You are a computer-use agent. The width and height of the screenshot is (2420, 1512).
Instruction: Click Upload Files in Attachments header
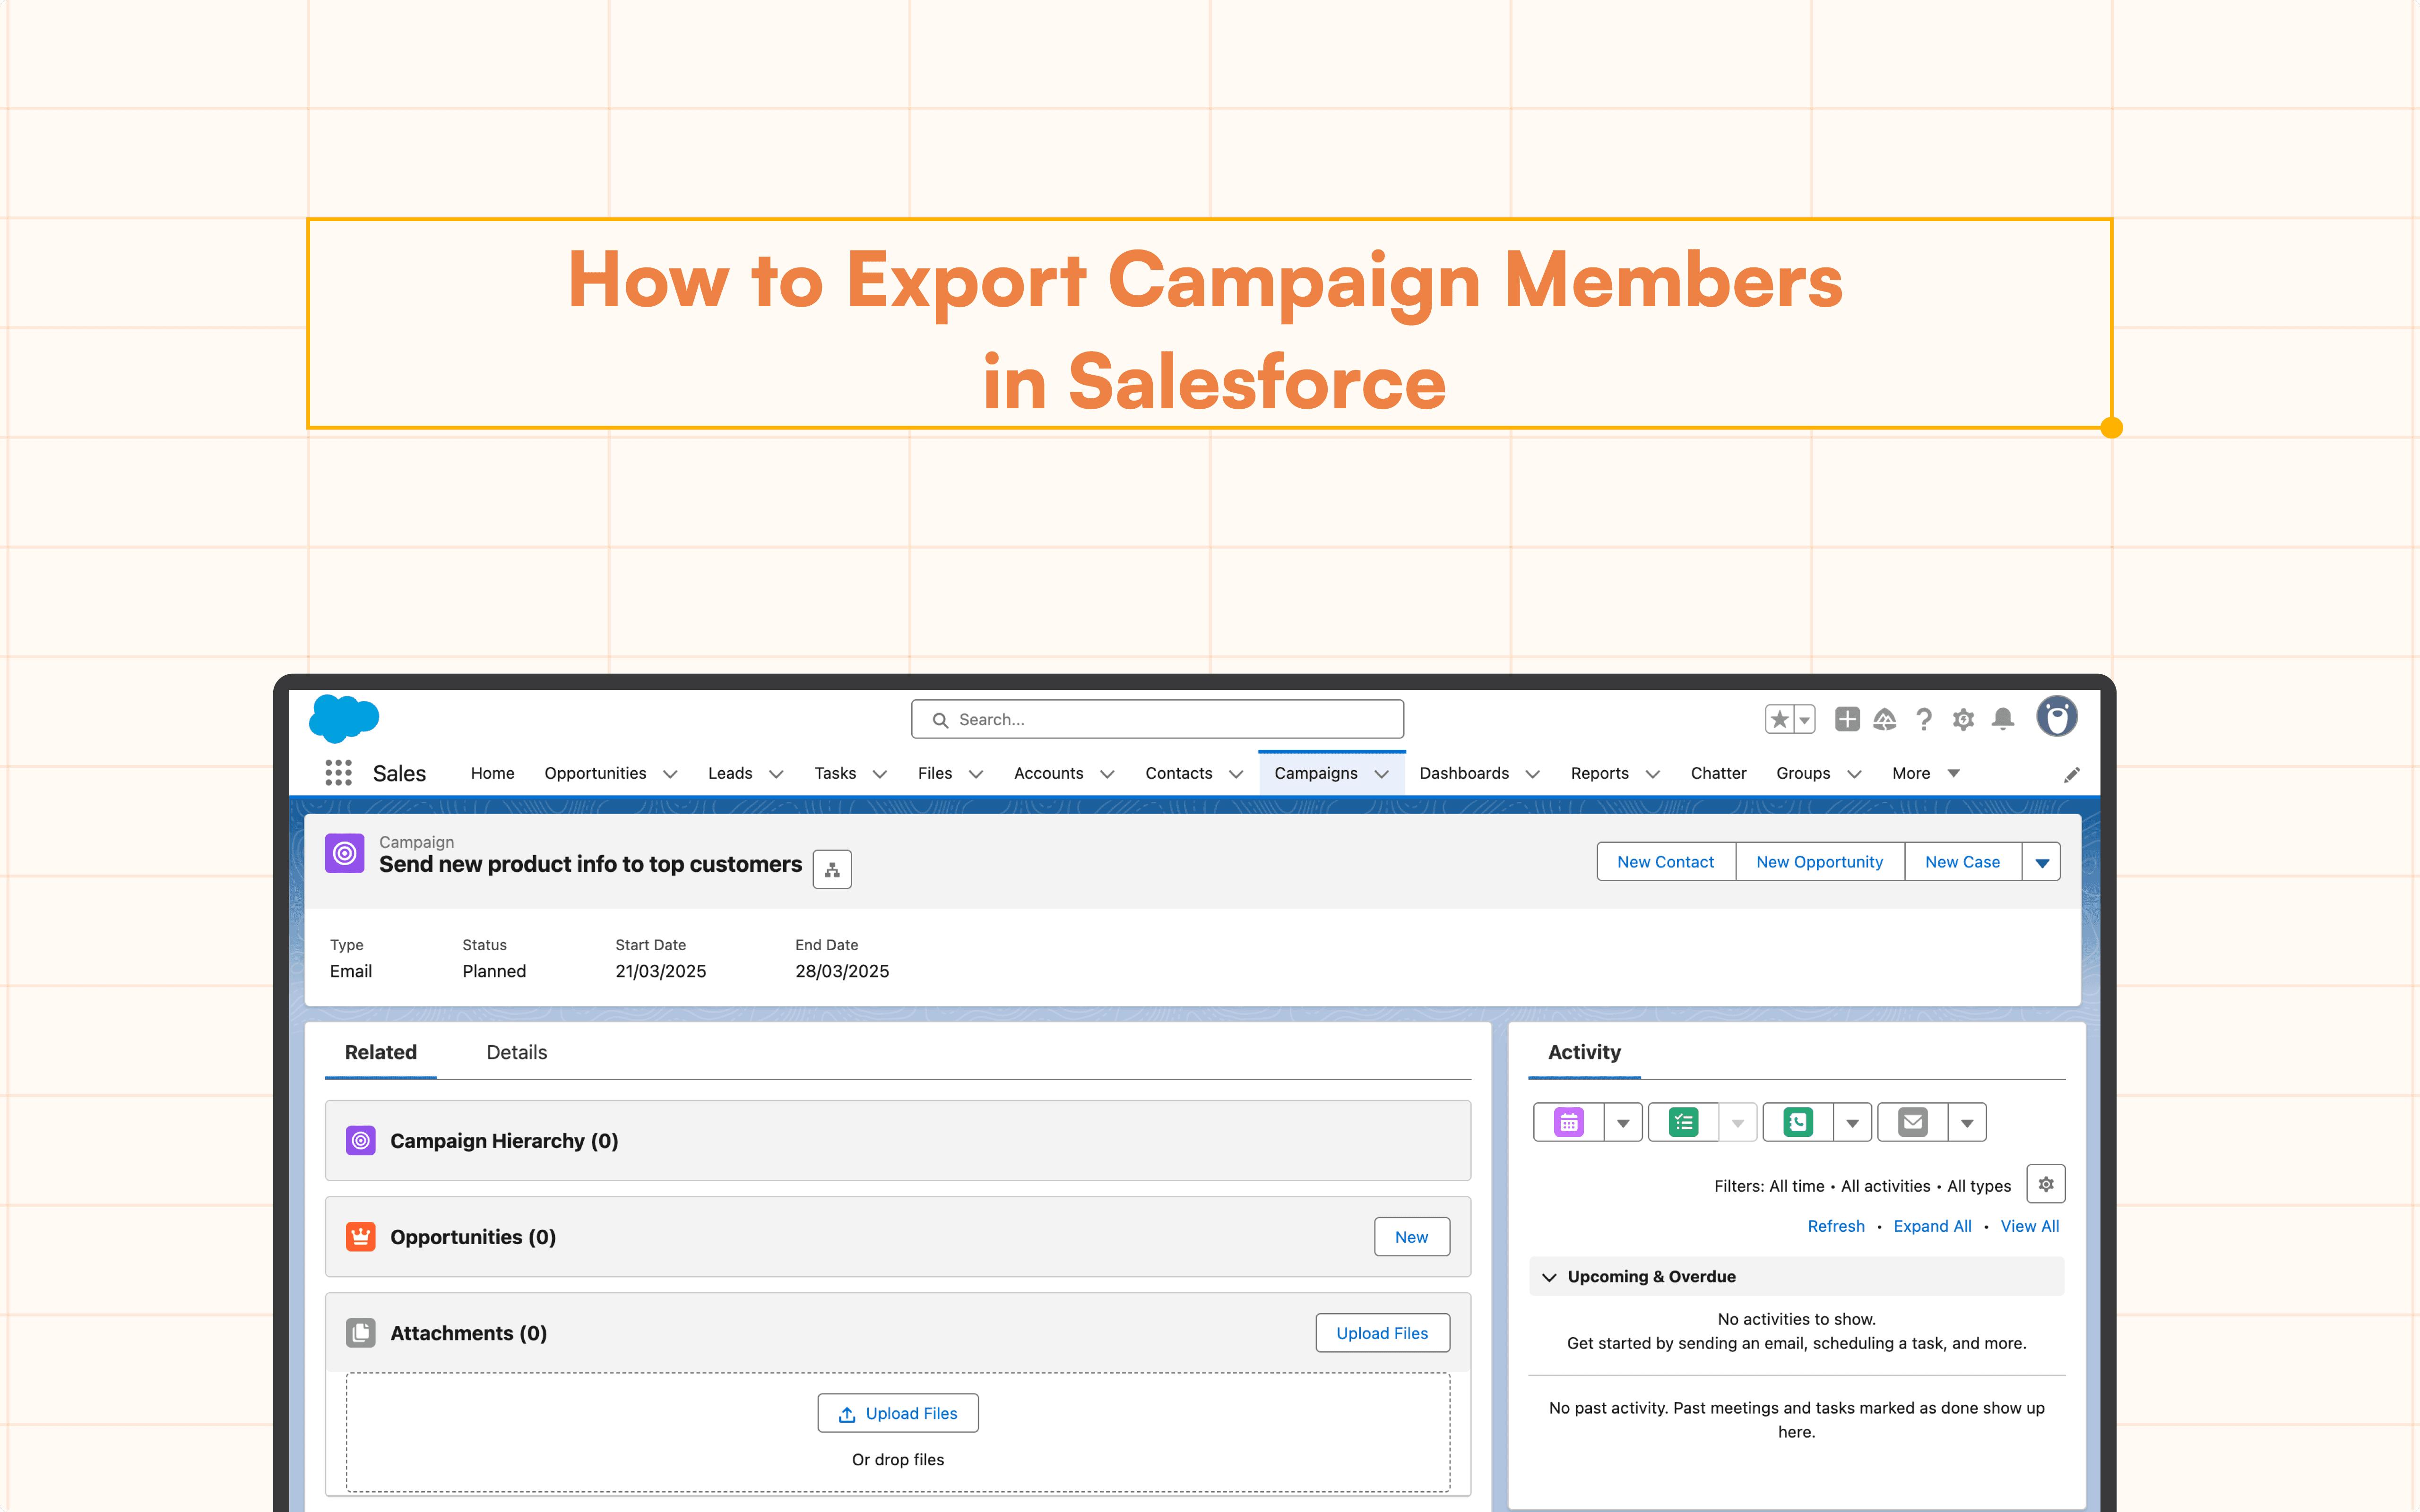coord(1382,1333)
